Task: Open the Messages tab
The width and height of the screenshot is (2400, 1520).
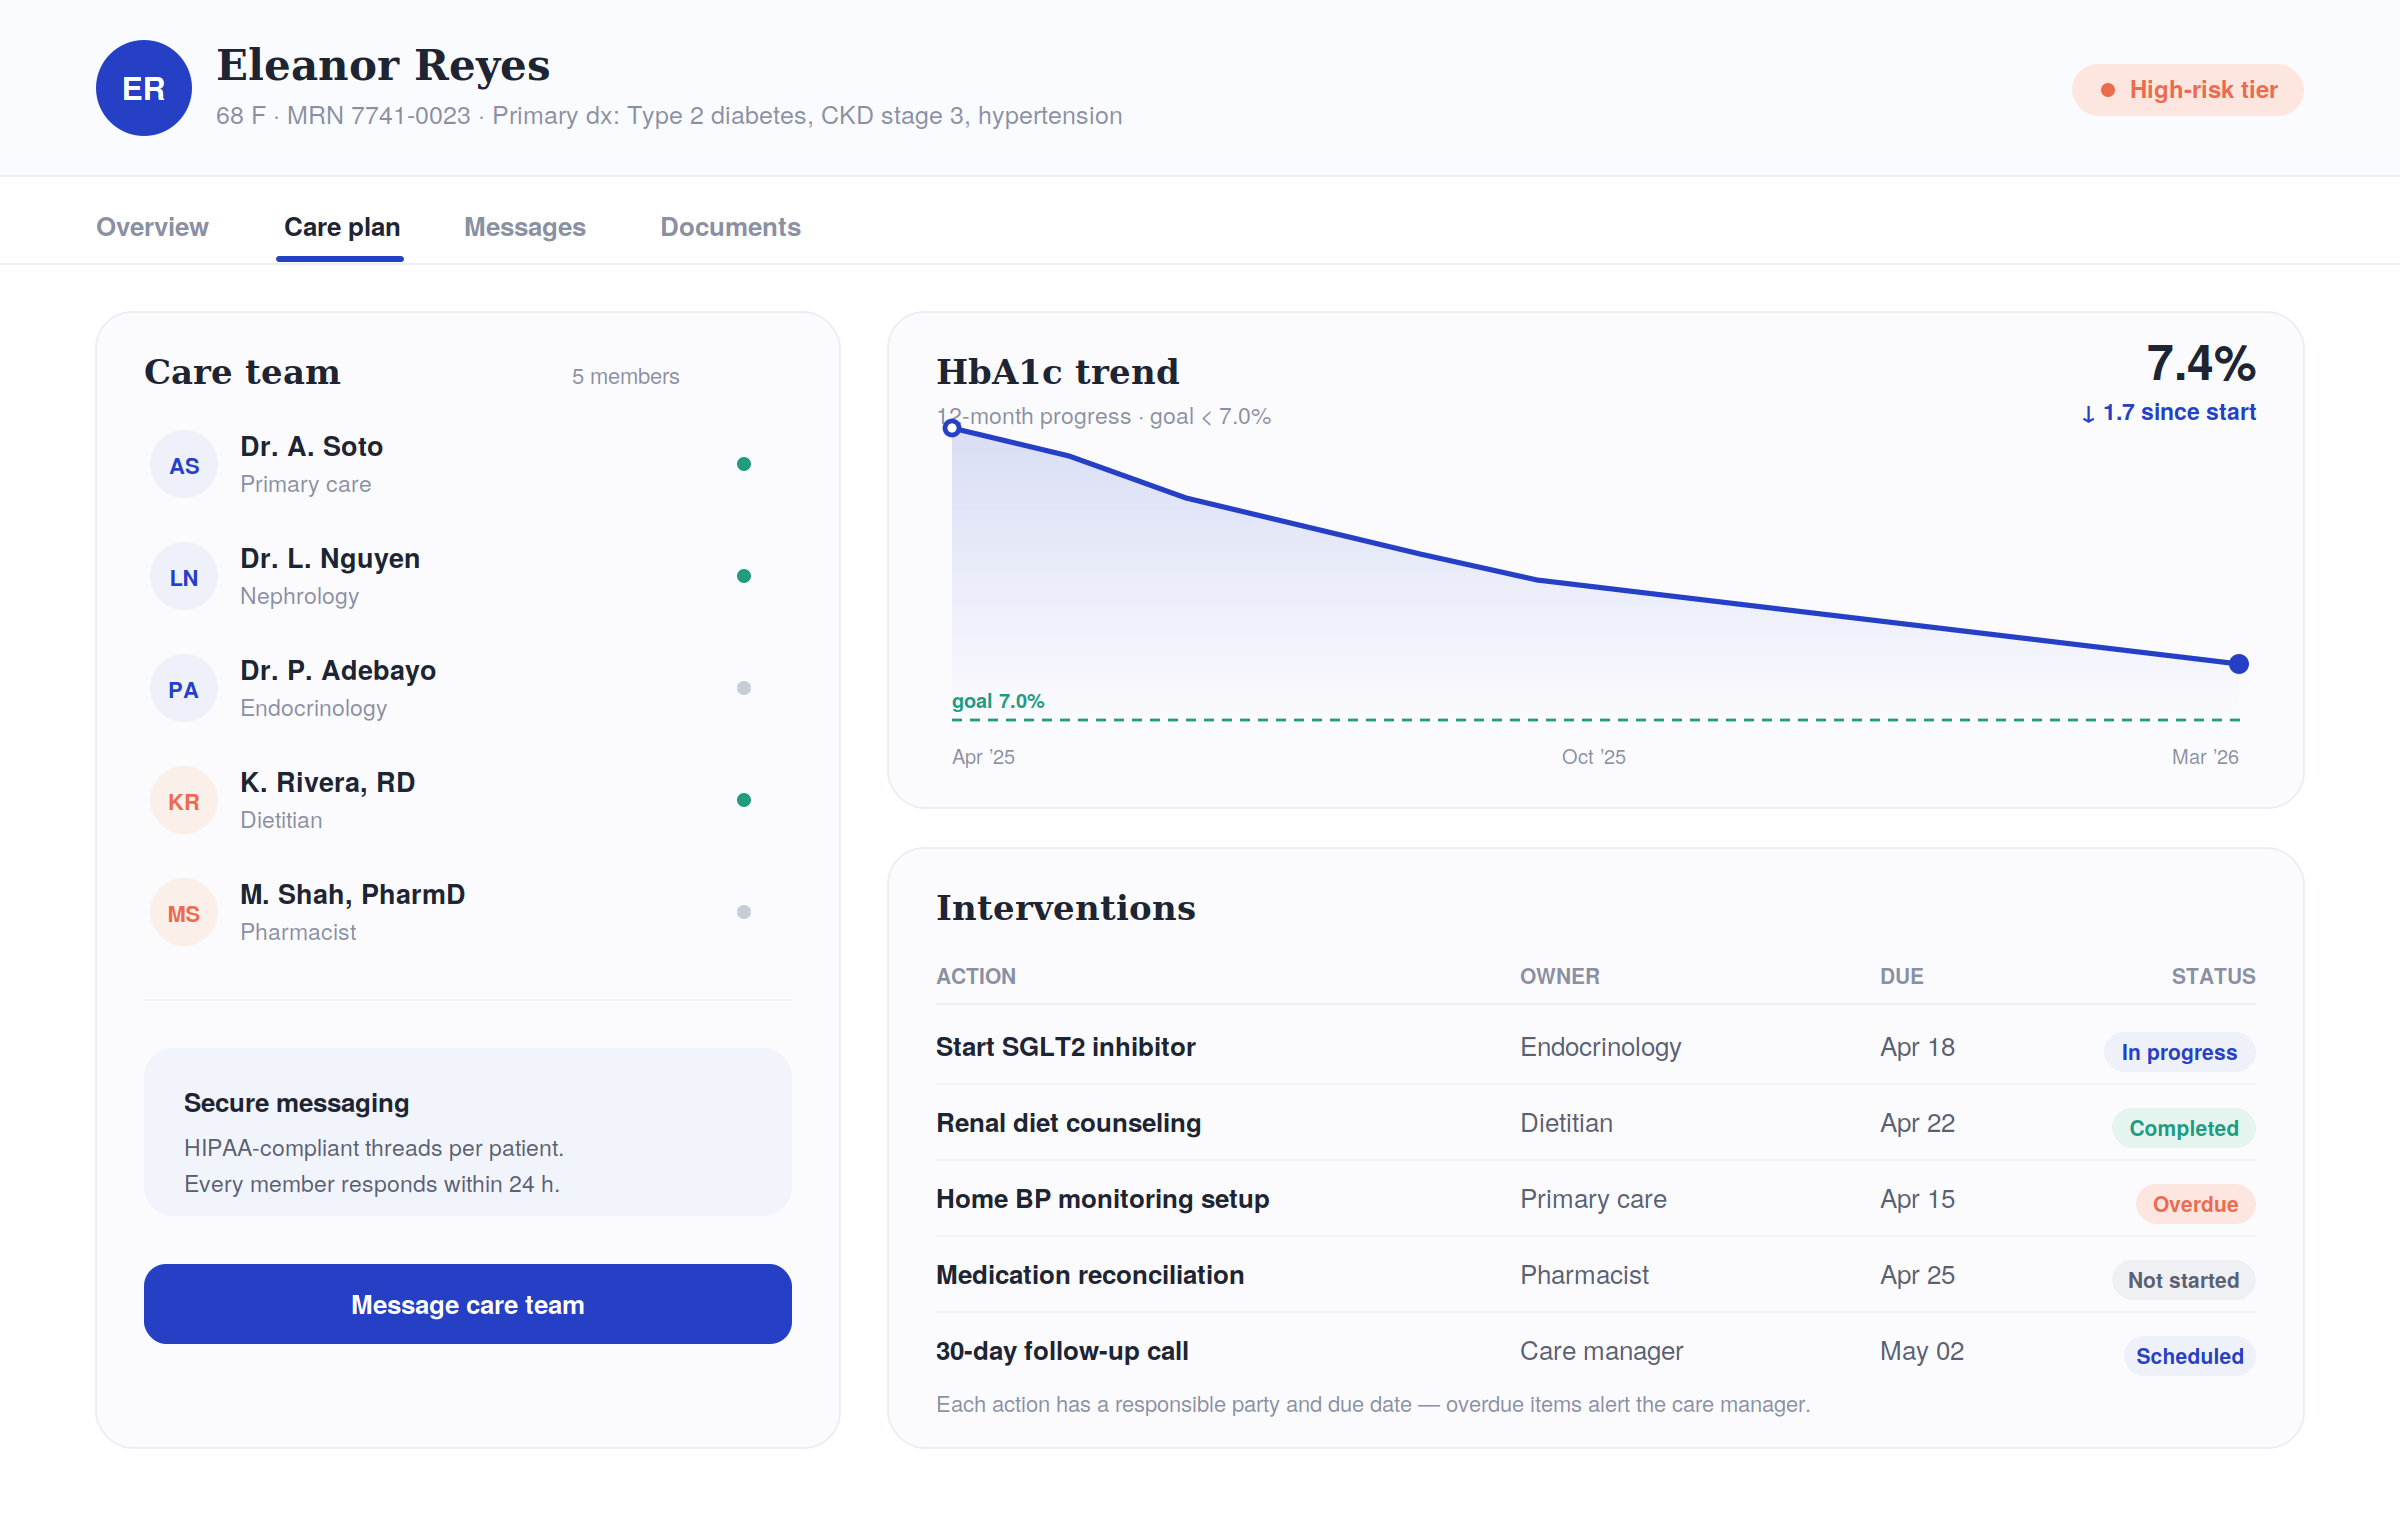Action: pos(525,227)
